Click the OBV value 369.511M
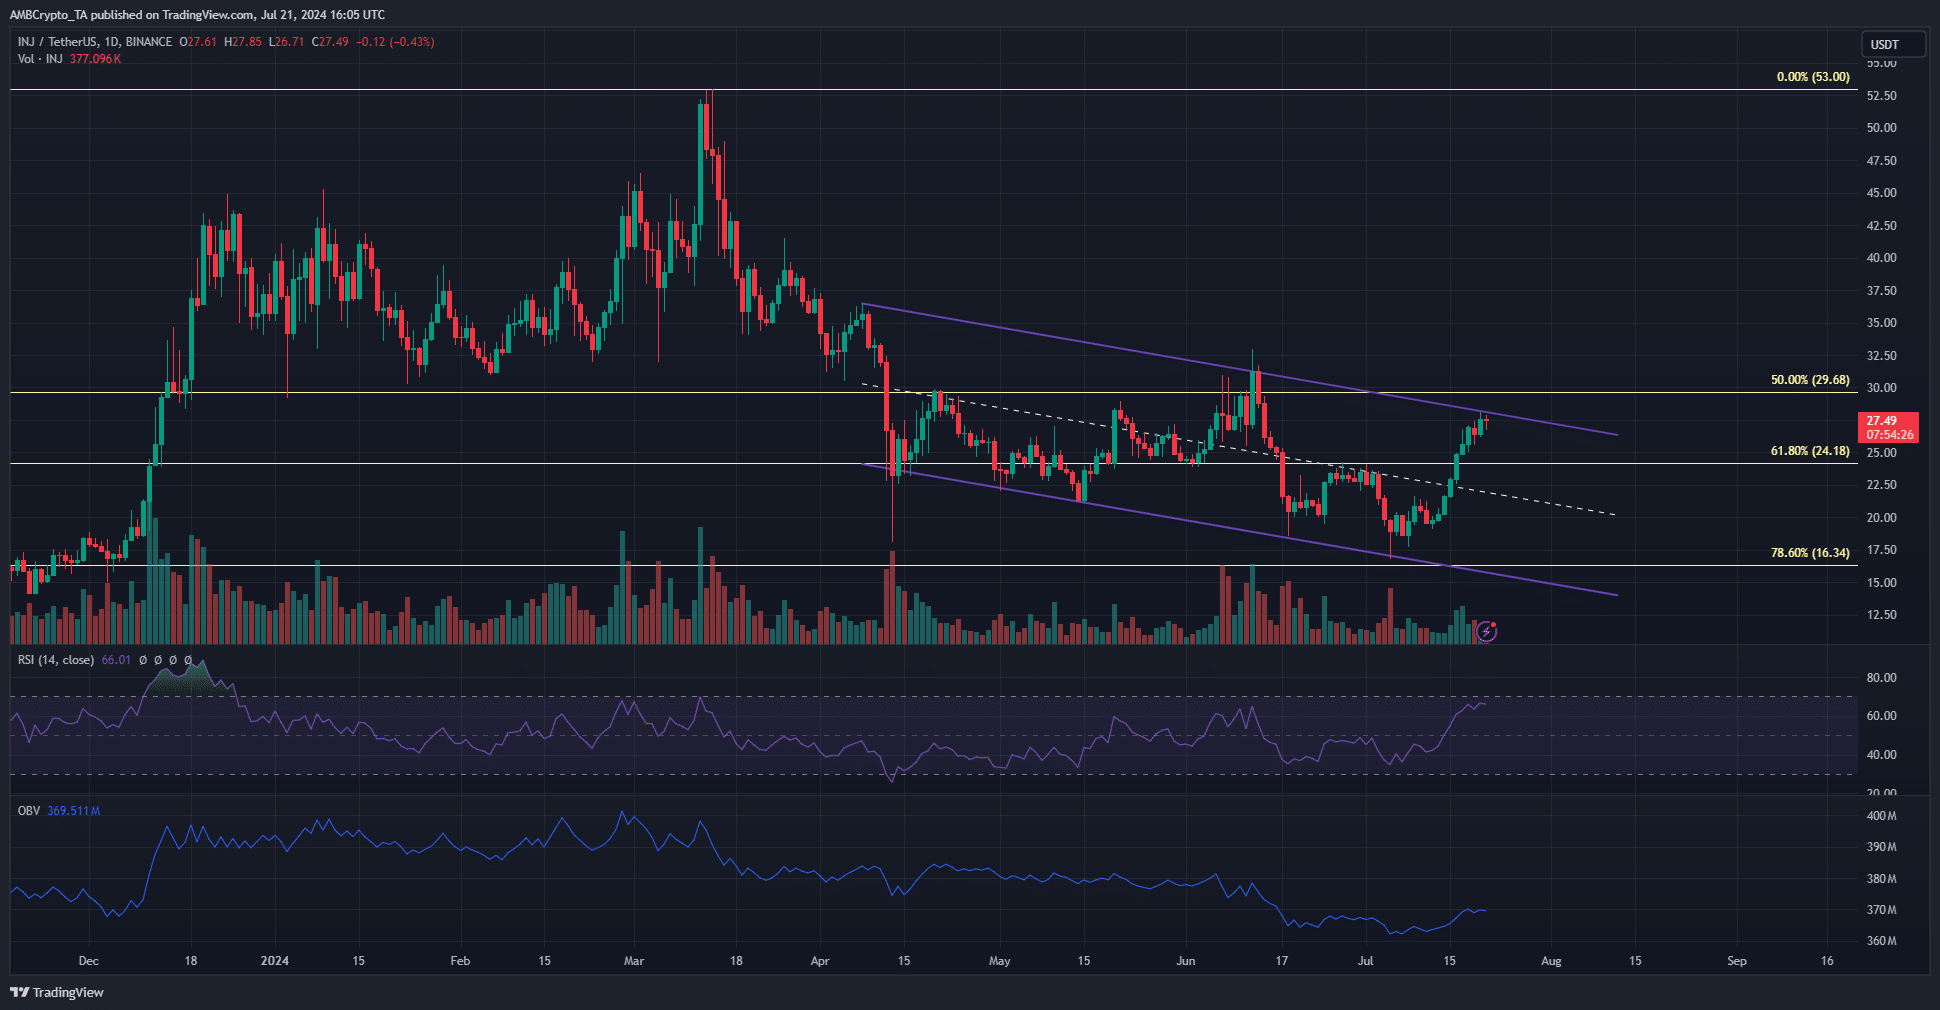1940x1010 pixels. click(x=74, y=811)
